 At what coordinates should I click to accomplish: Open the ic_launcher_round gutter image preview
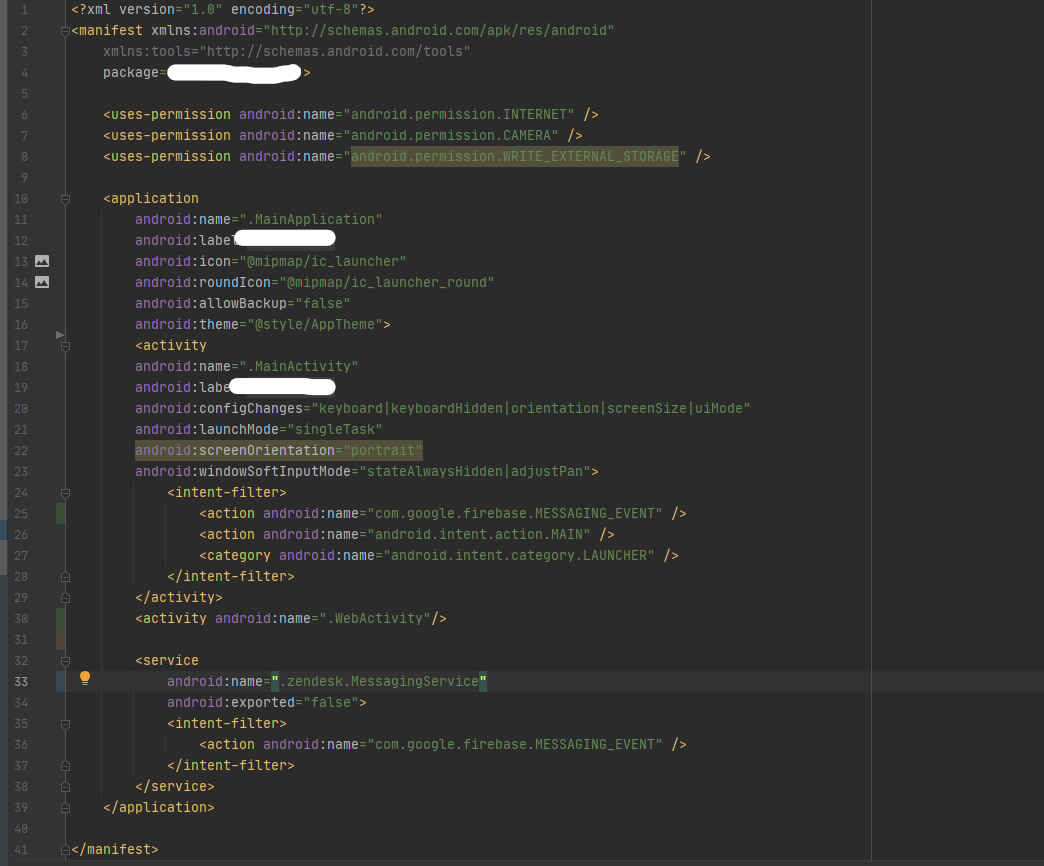42,282
